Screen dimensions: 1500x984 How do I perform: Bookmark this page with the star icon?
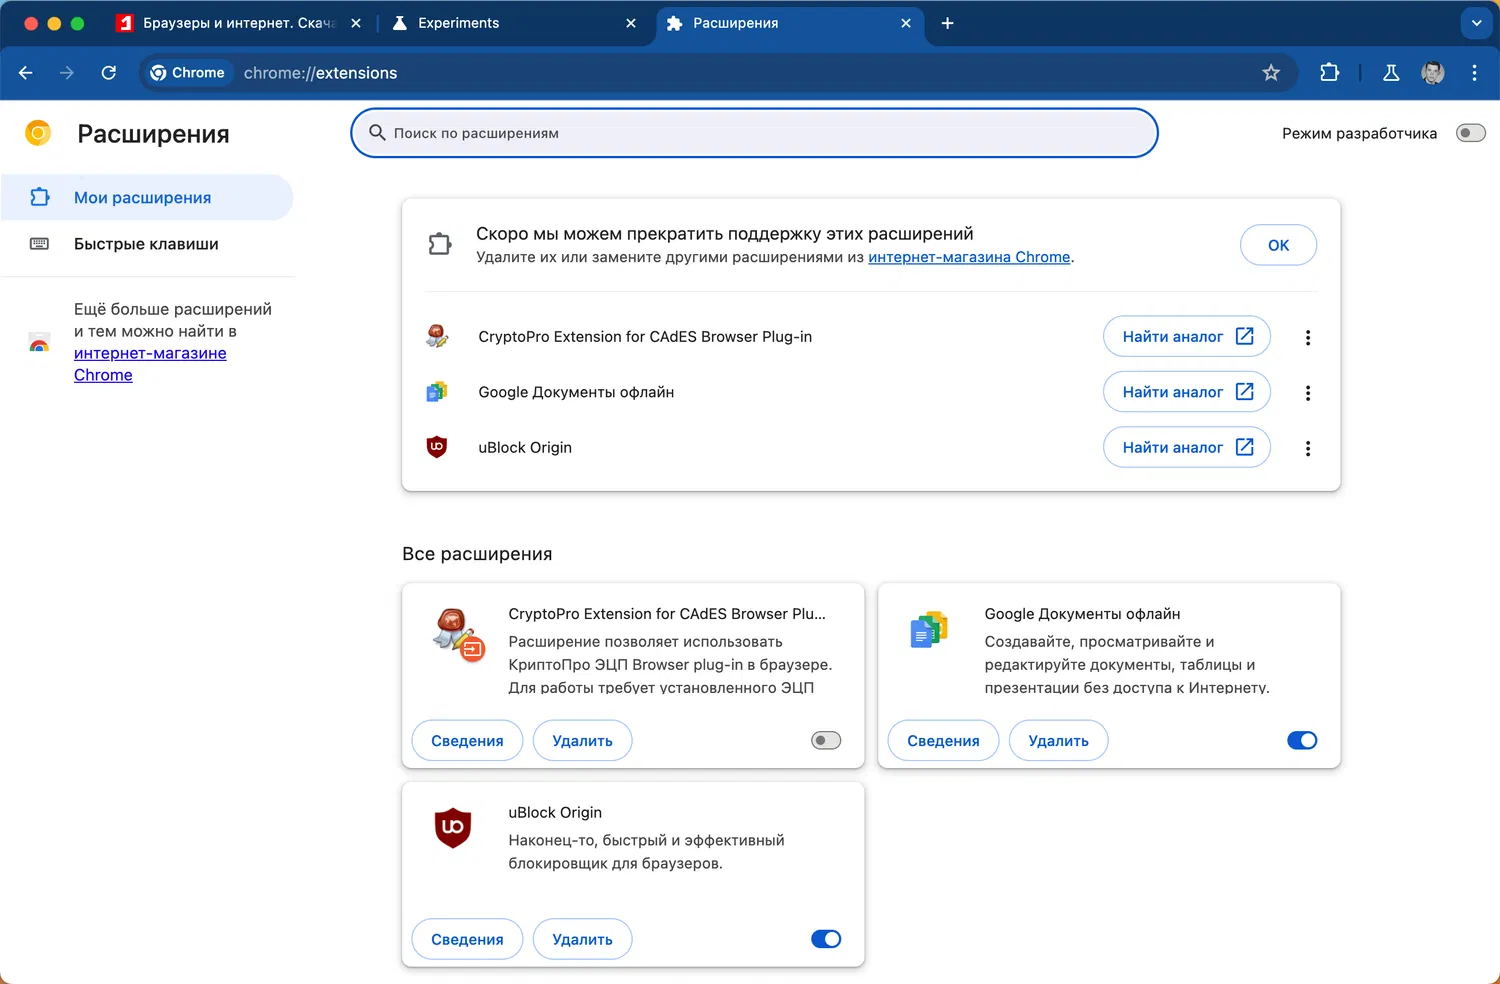[x=1271, y=73]
